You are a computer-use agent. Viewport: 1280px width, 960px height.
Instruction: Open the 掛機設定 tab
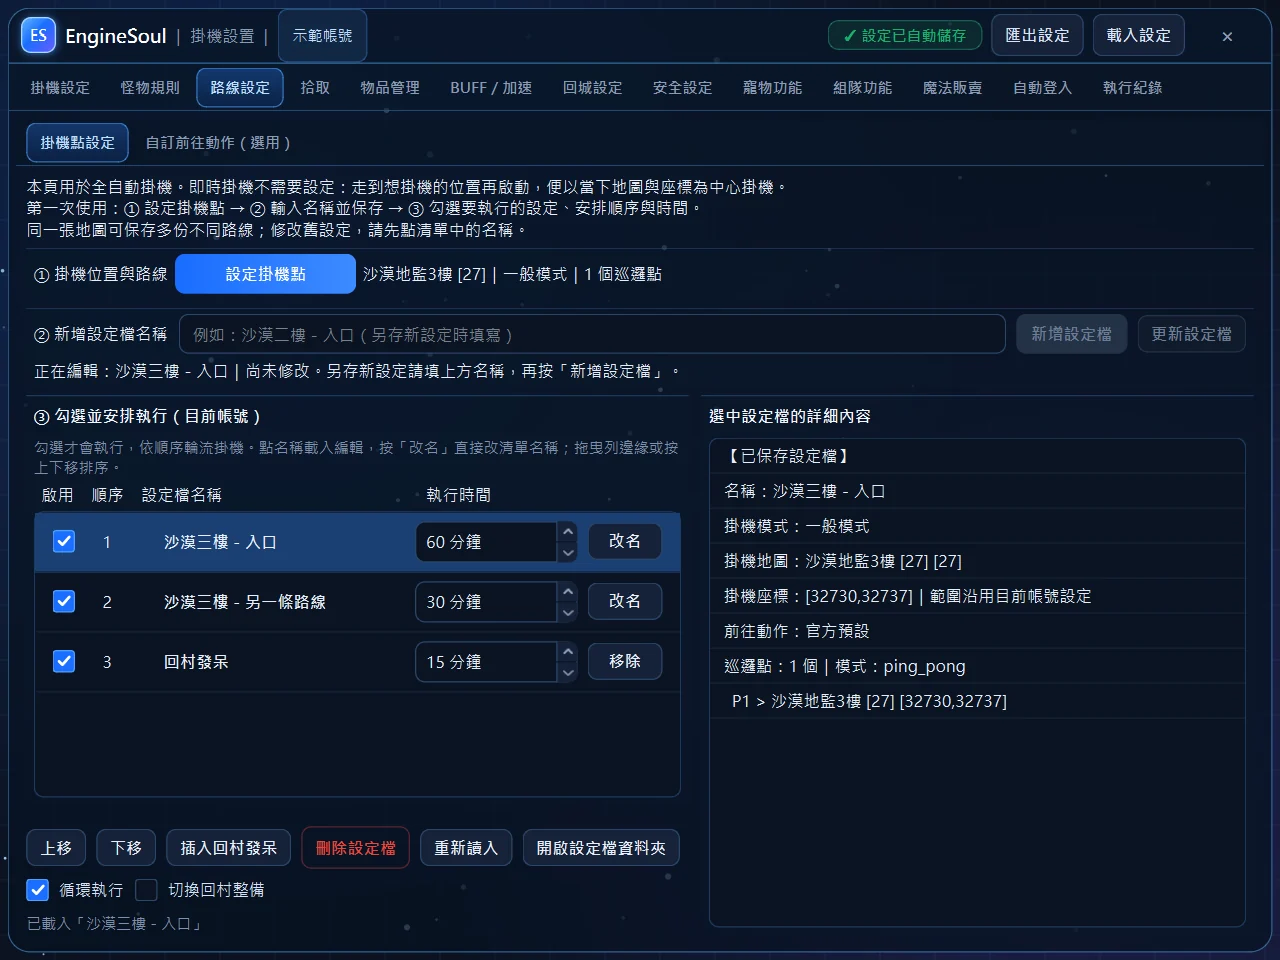point(60,88)
